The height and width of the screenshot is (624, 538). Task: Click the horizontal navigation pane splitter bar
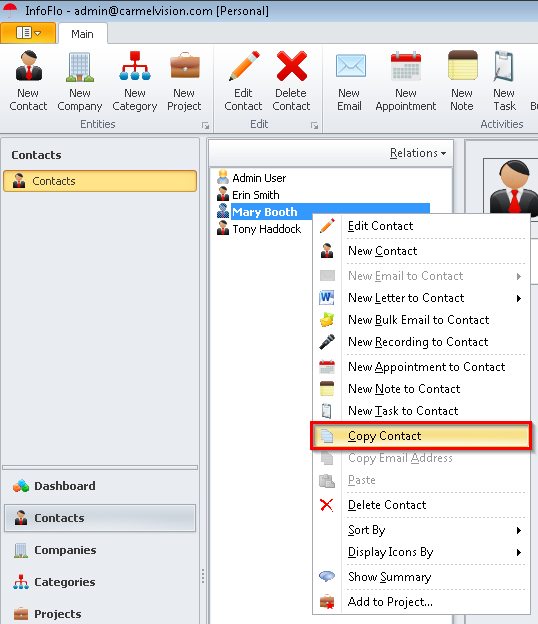coord(100,467)
